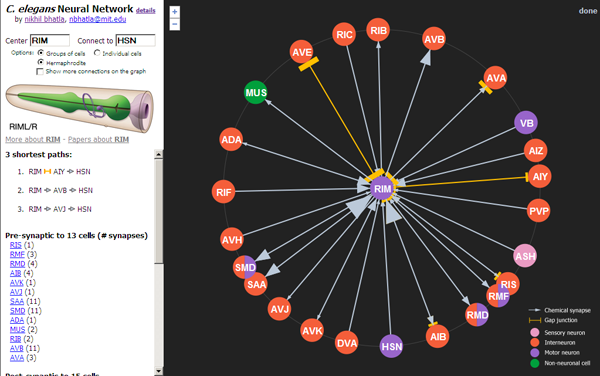600x376 pixels.
Task: Select the VB motor neuron node
Action: 526,123
